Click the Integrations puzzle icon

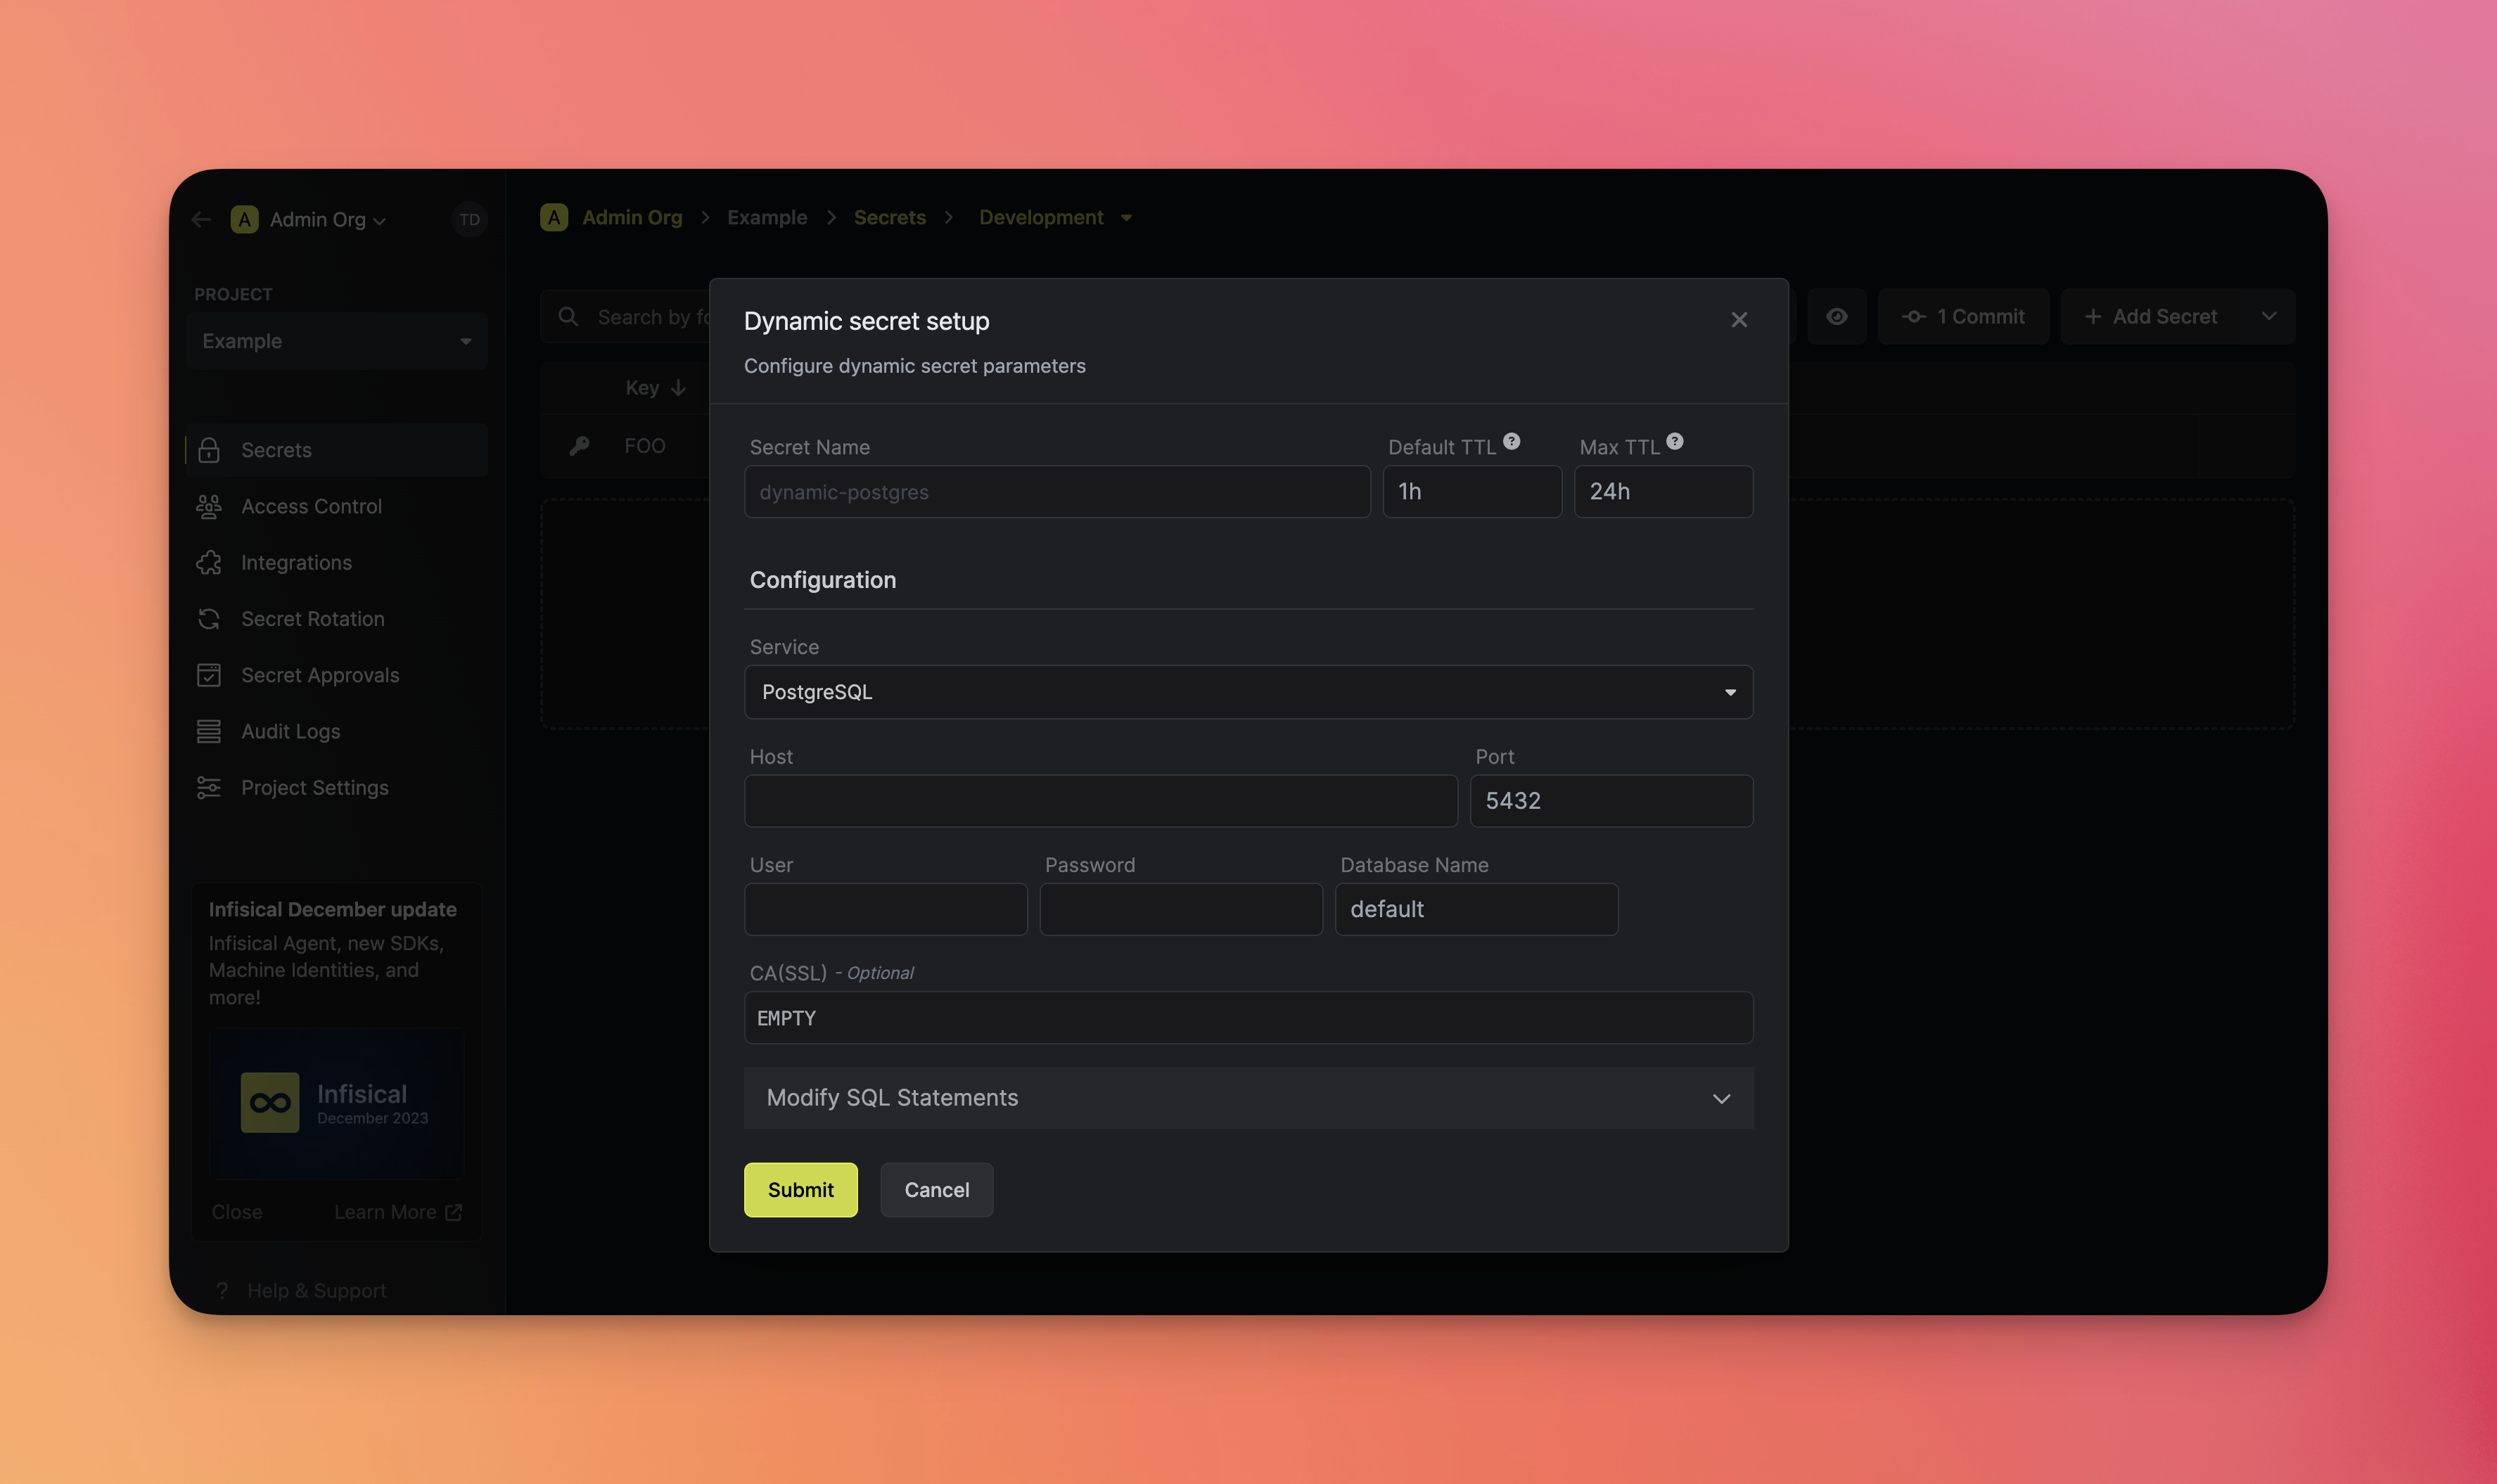(209, 563)
